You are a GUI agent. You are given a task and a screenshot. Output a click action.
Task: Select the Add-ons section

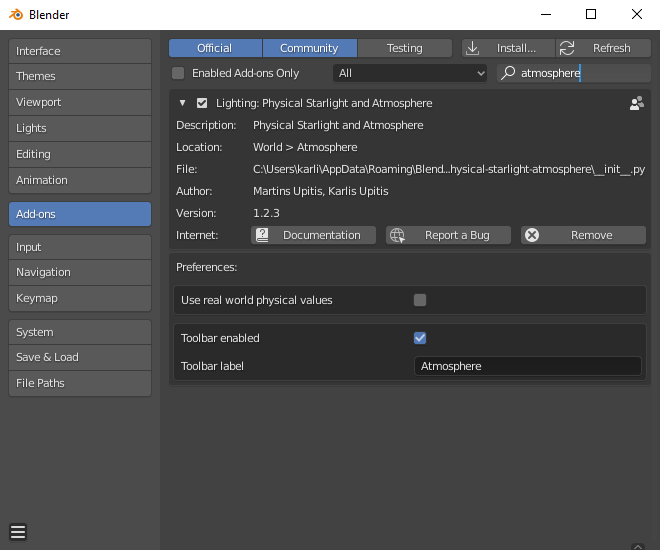pos(80,214)
